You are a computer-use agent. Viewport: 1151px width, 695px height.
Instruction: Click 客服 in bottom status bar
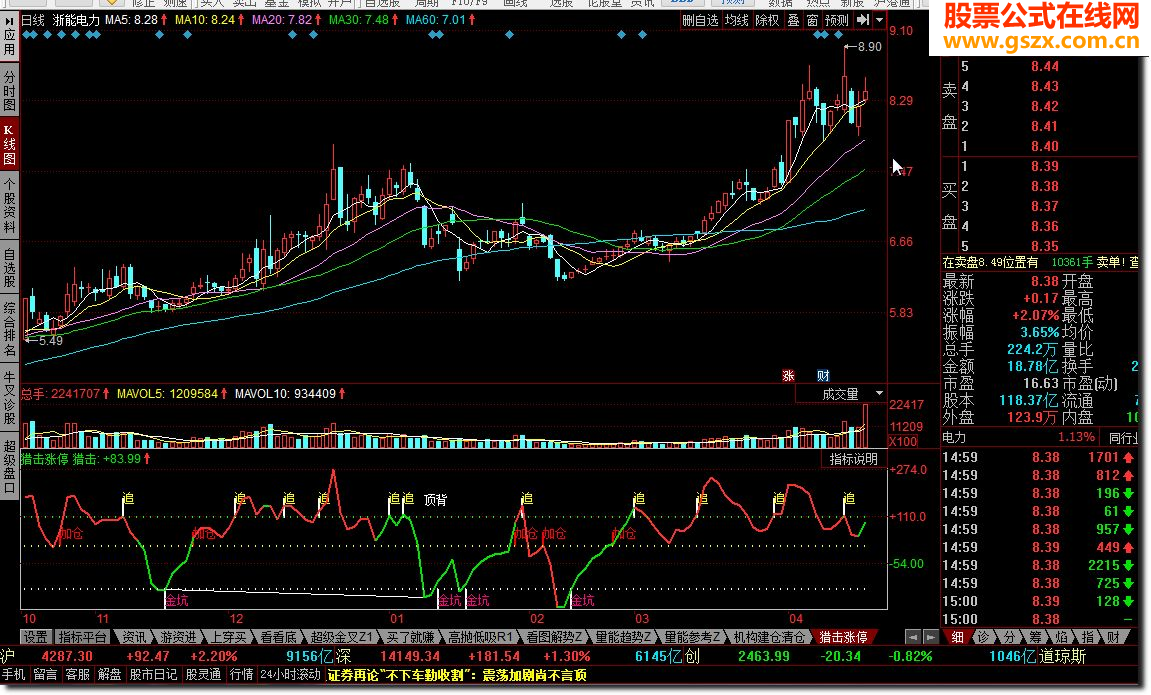coord(77,674)
